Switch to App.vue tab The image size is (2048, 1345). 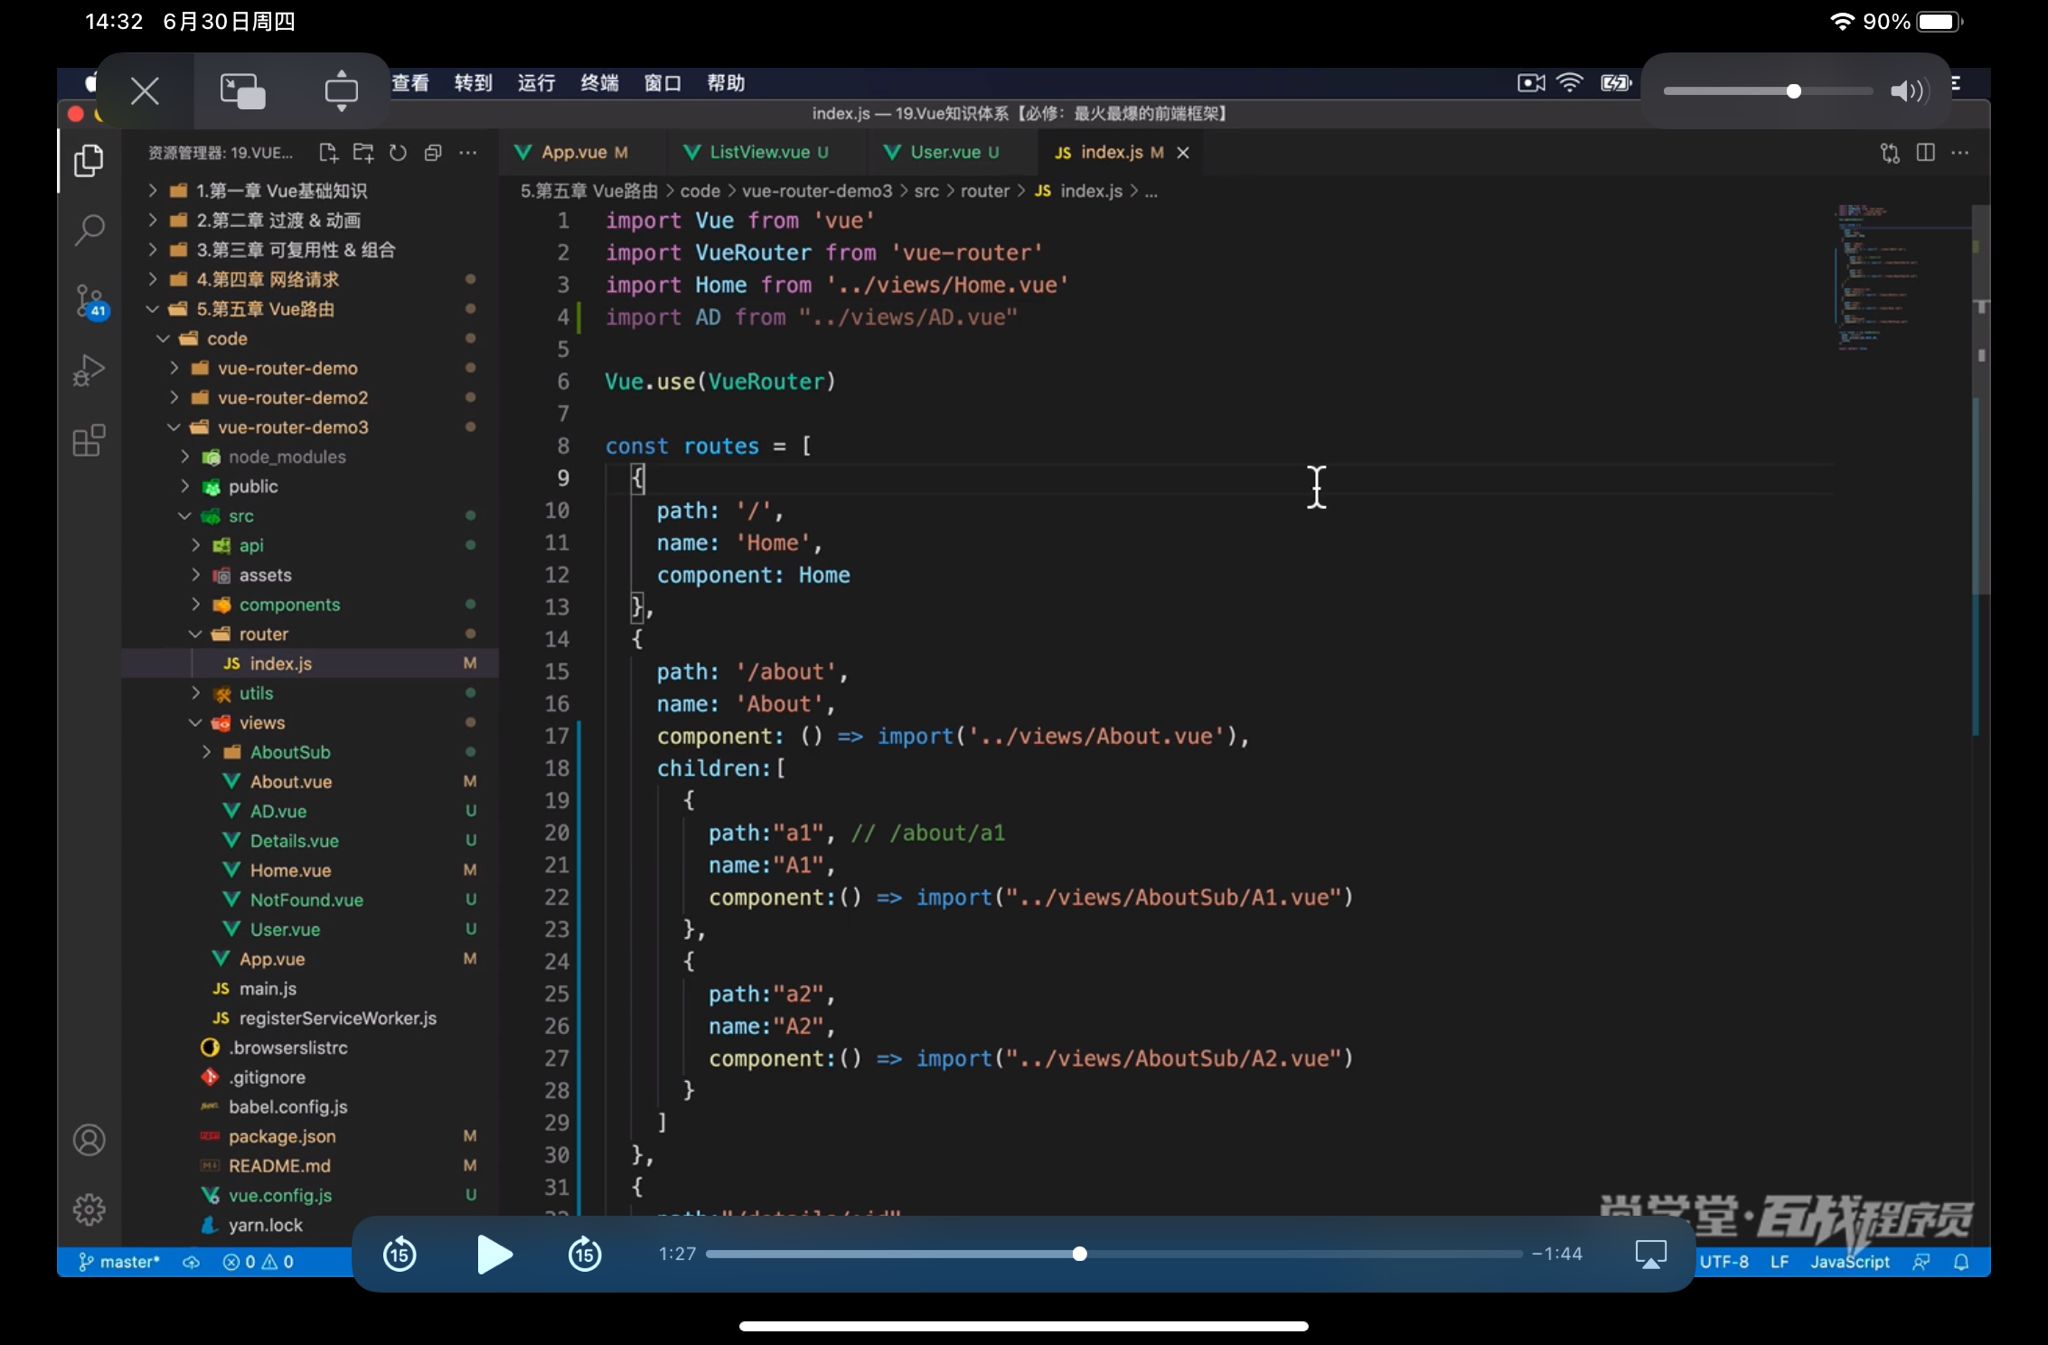click(572, 152)
